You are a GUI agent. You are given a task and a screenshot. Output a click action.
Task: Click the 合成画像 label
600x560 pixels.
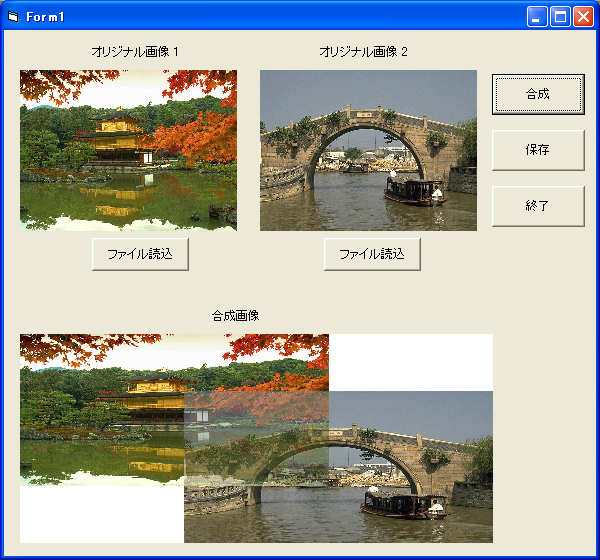pos(235,316)
